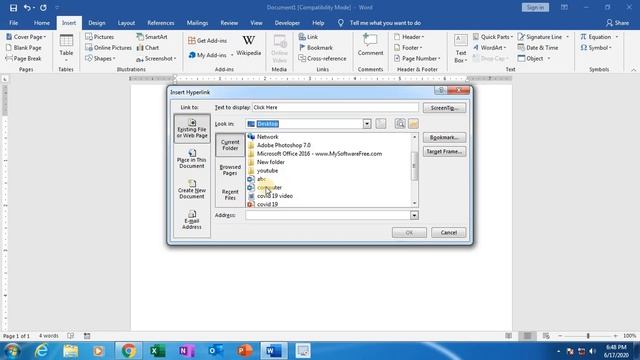Insert a Page Break
The image size is (640, 360).
coord(23,58)
